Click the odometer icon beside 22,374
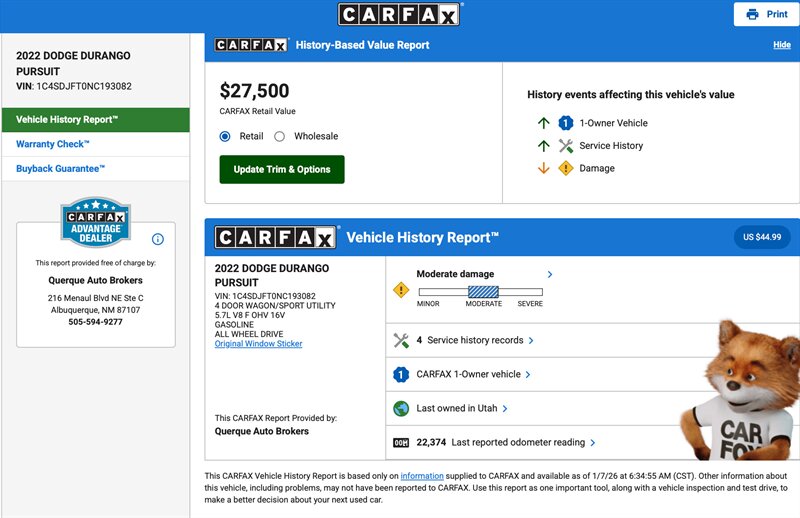This screenshot has height=518, width=800. pyautogui.click(x=401, y=442)
